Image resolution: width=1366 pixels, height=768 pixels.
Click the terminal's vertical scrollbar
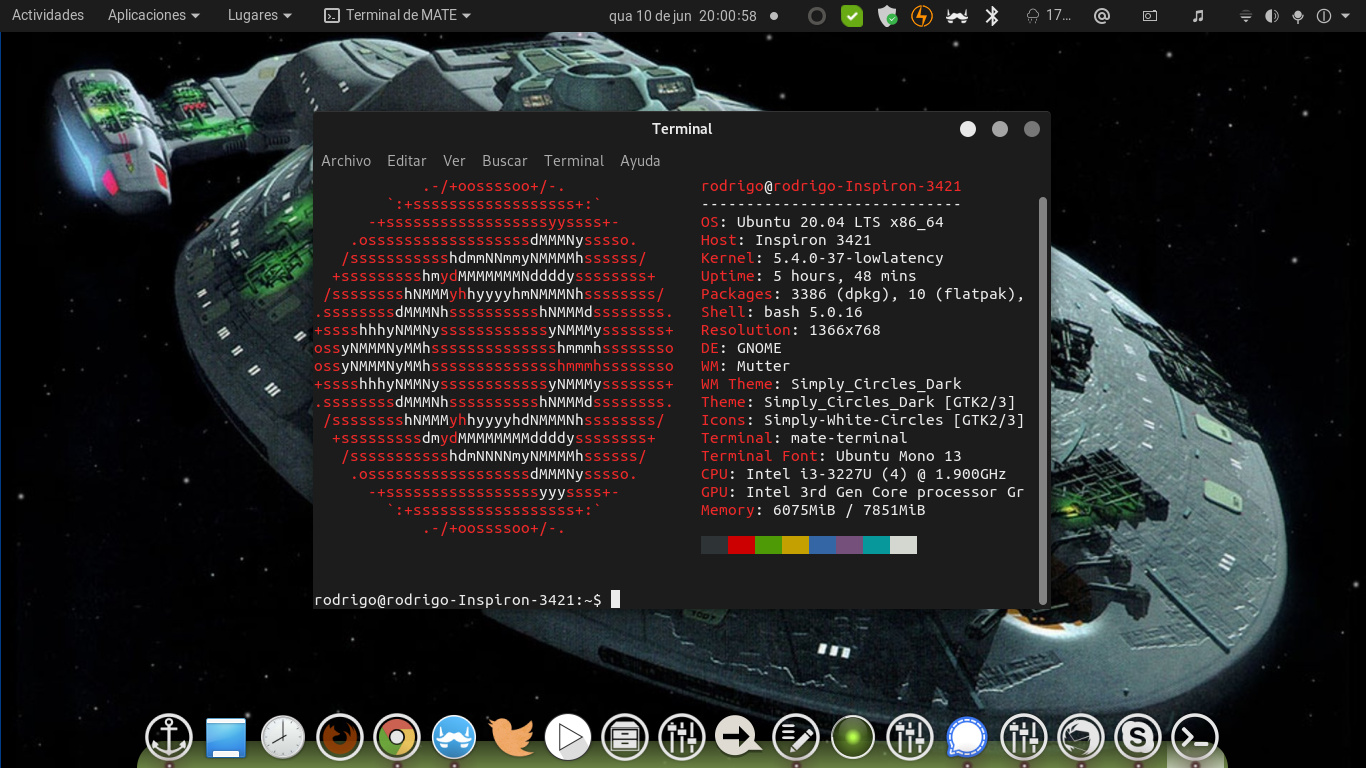[1043, 400]
